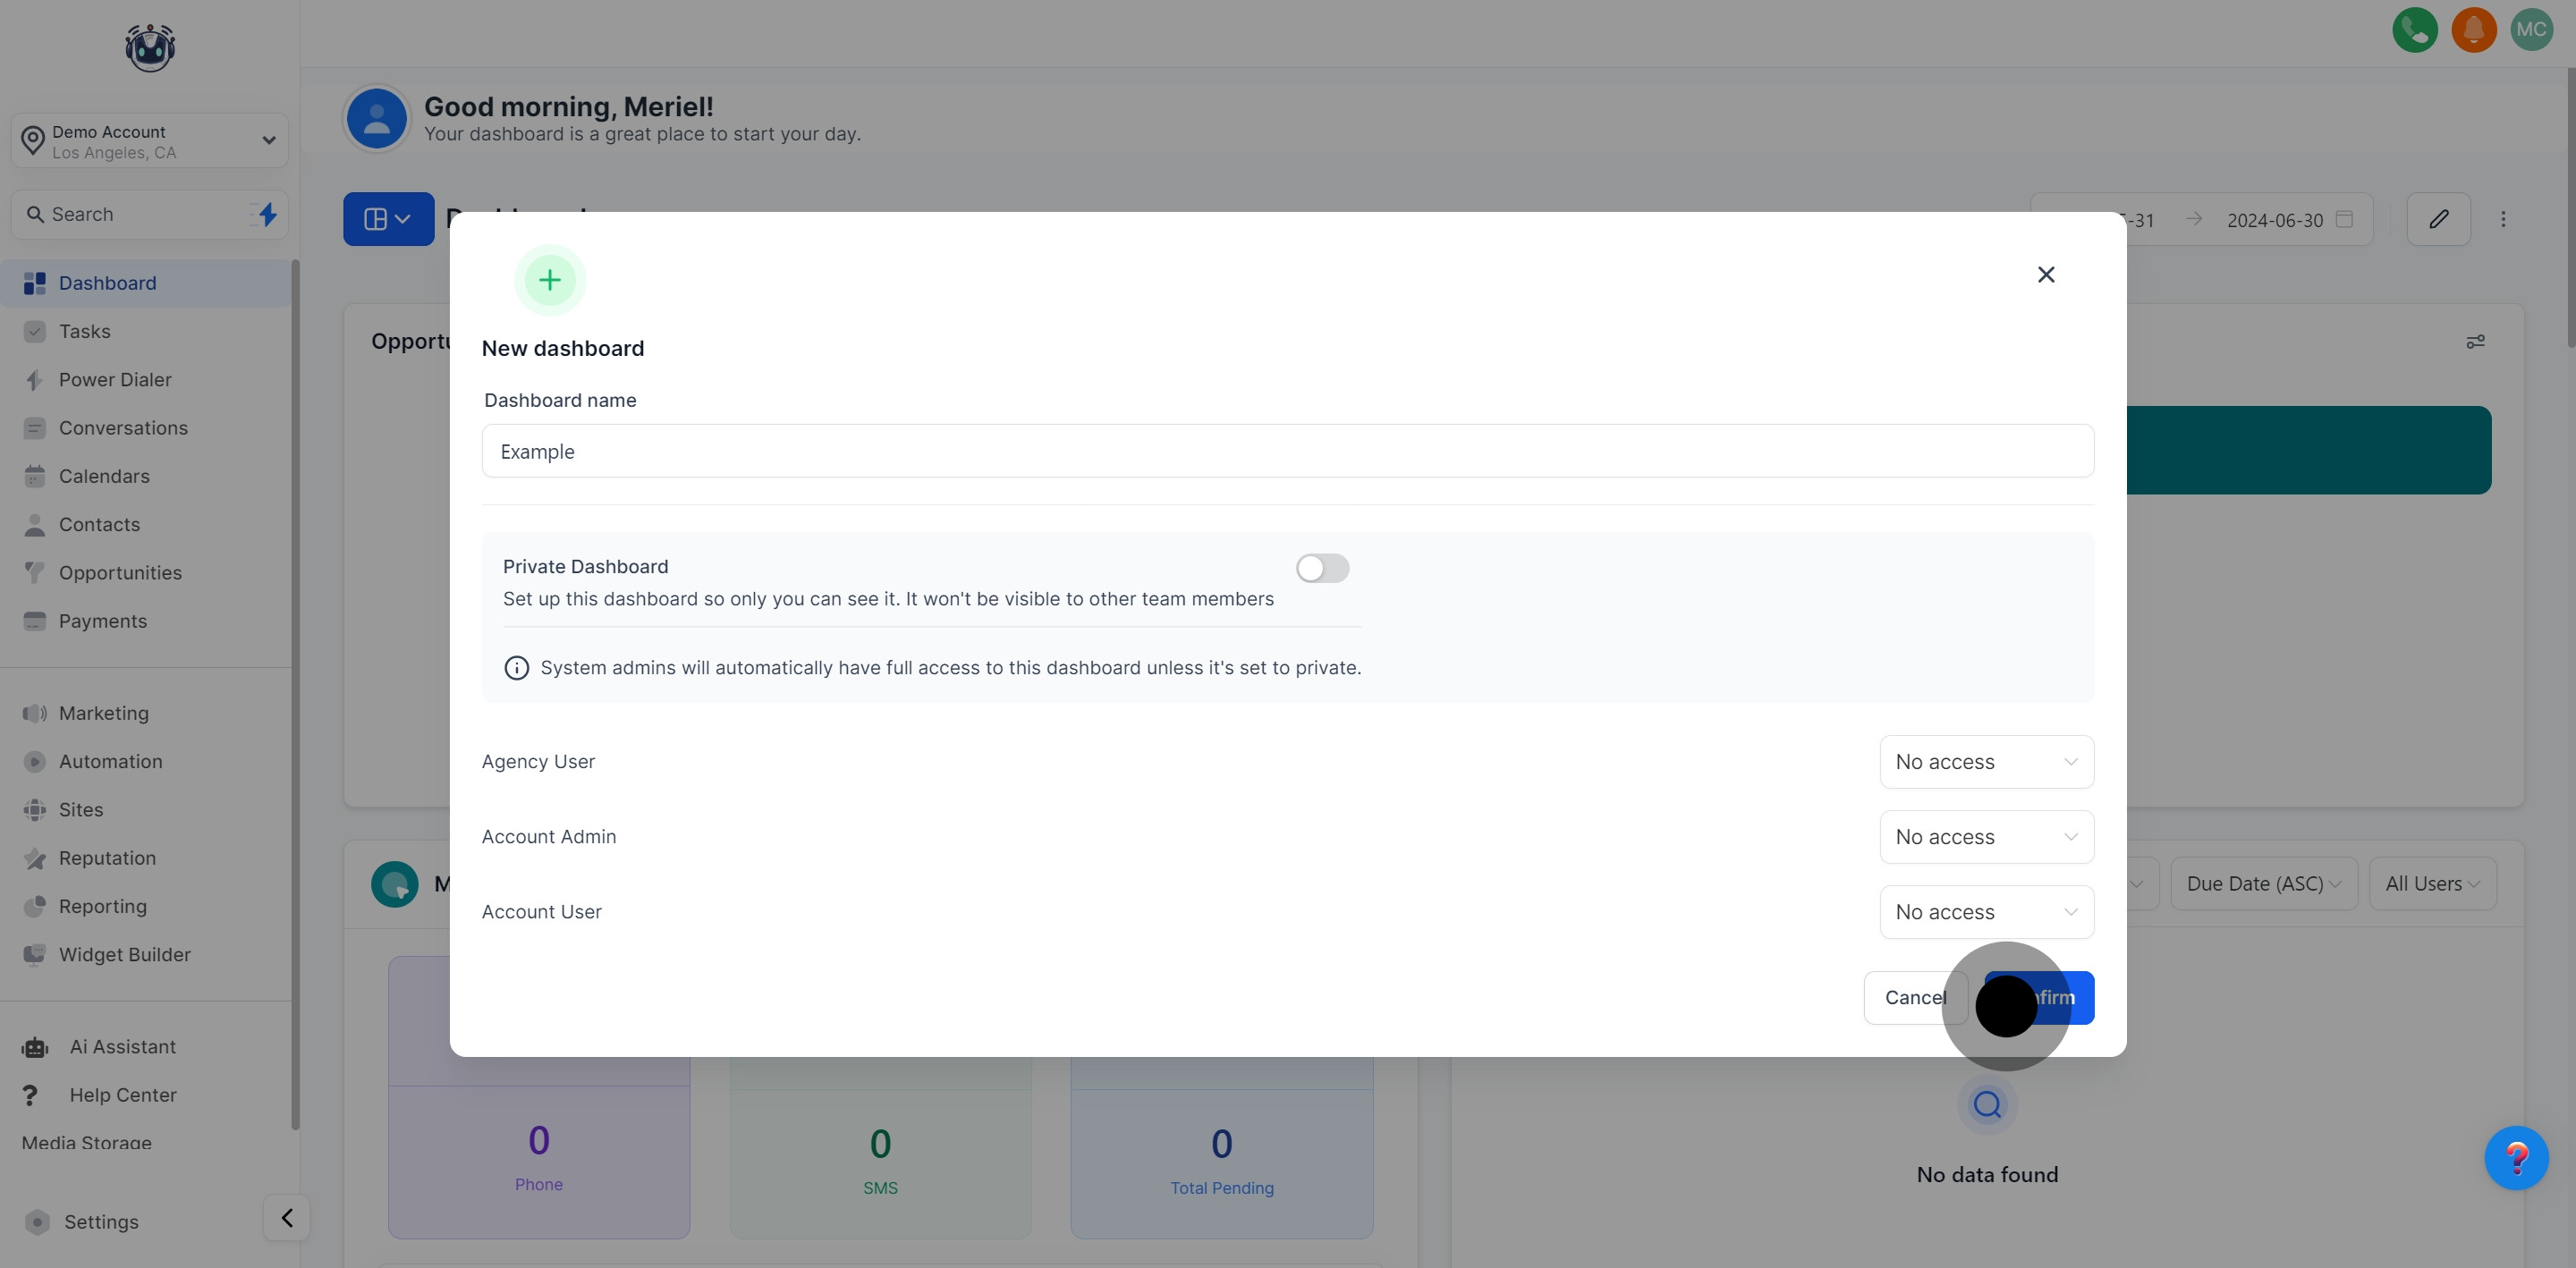Click the opportunity widget filter settings icon
The image size is (2576, 1268).
pyautogui.click(x=2475, y=342)
